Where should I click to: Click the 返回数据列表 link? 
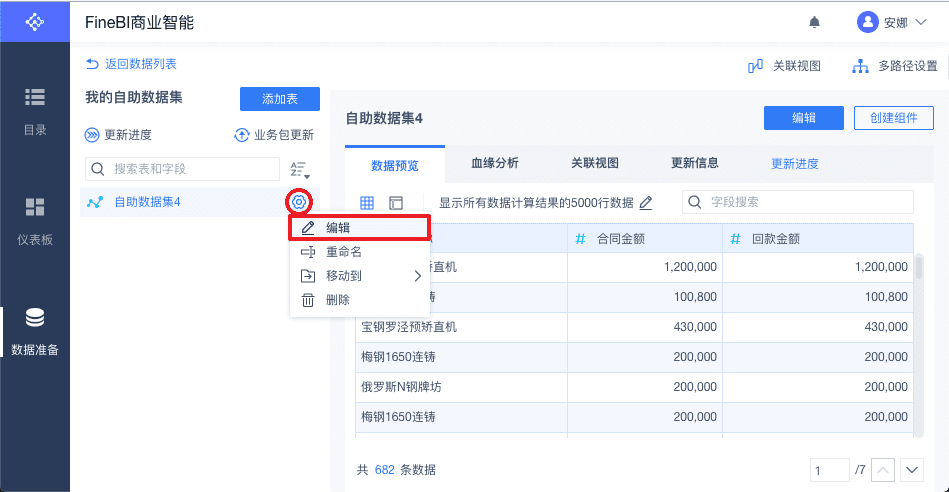pos(131,64)
